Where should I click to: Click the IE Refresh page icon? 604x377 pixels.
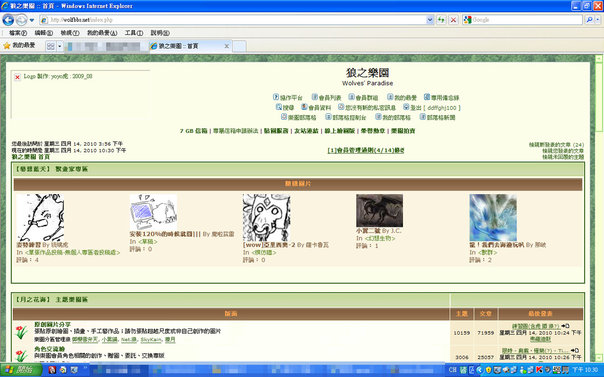pos(441,20)
